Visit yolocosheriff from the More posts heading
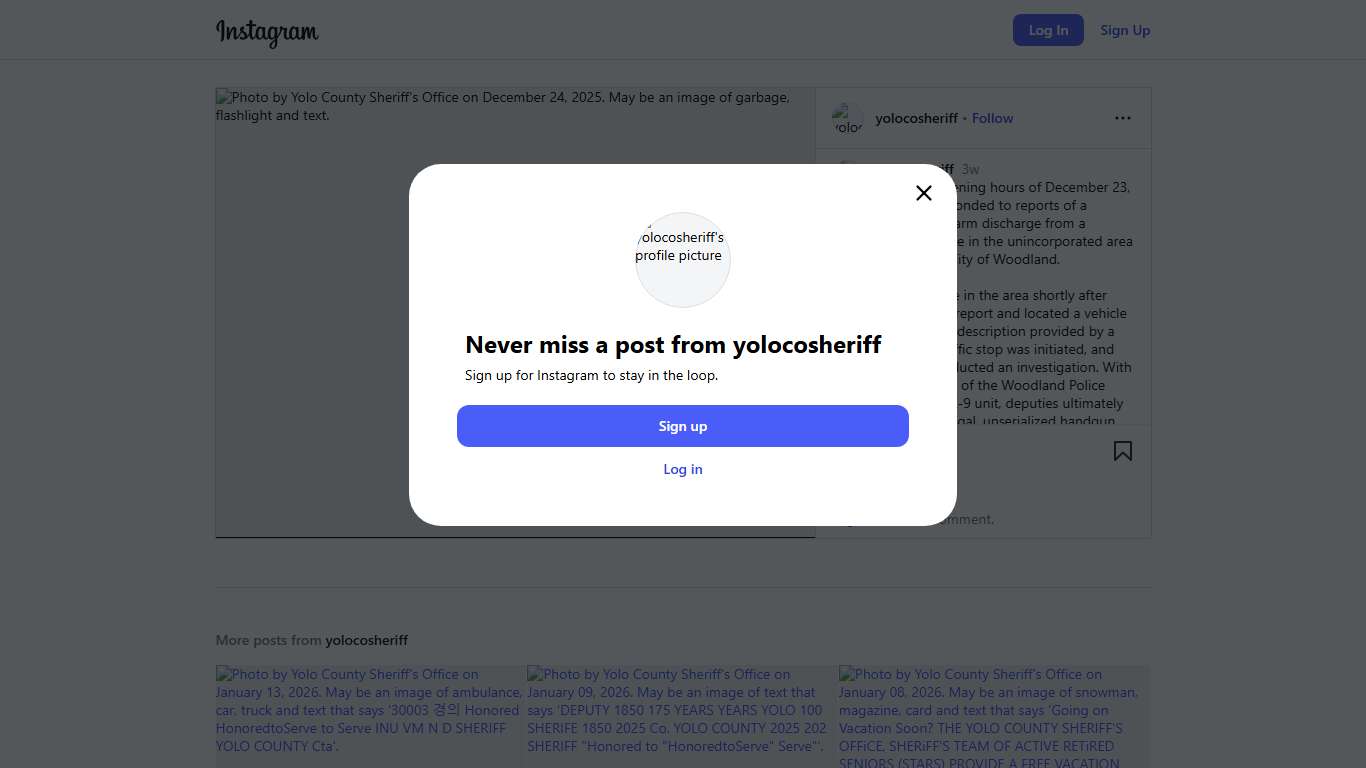Screen dimensions: 1366x768 click(366, 640)
